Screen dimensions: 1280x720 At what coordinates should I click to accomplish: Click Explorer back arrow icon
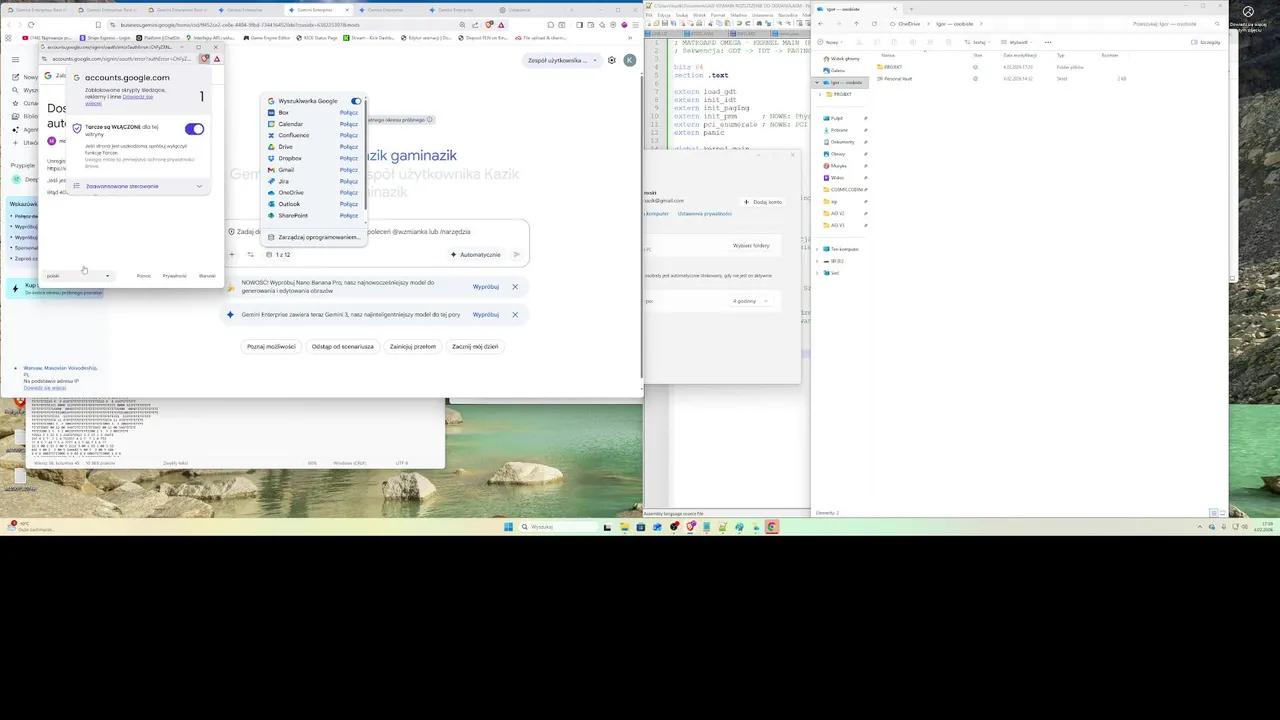point(822,24)
